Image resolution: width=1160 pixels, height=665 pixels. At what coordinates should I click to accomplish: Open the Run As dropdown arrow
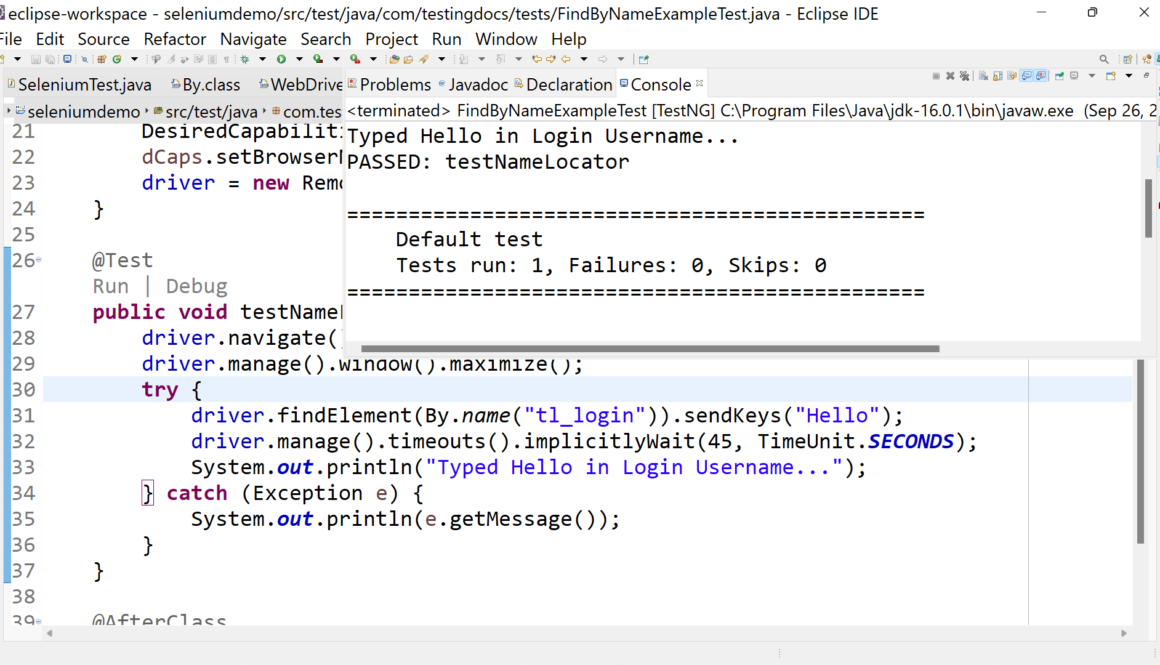click(300, 59)
